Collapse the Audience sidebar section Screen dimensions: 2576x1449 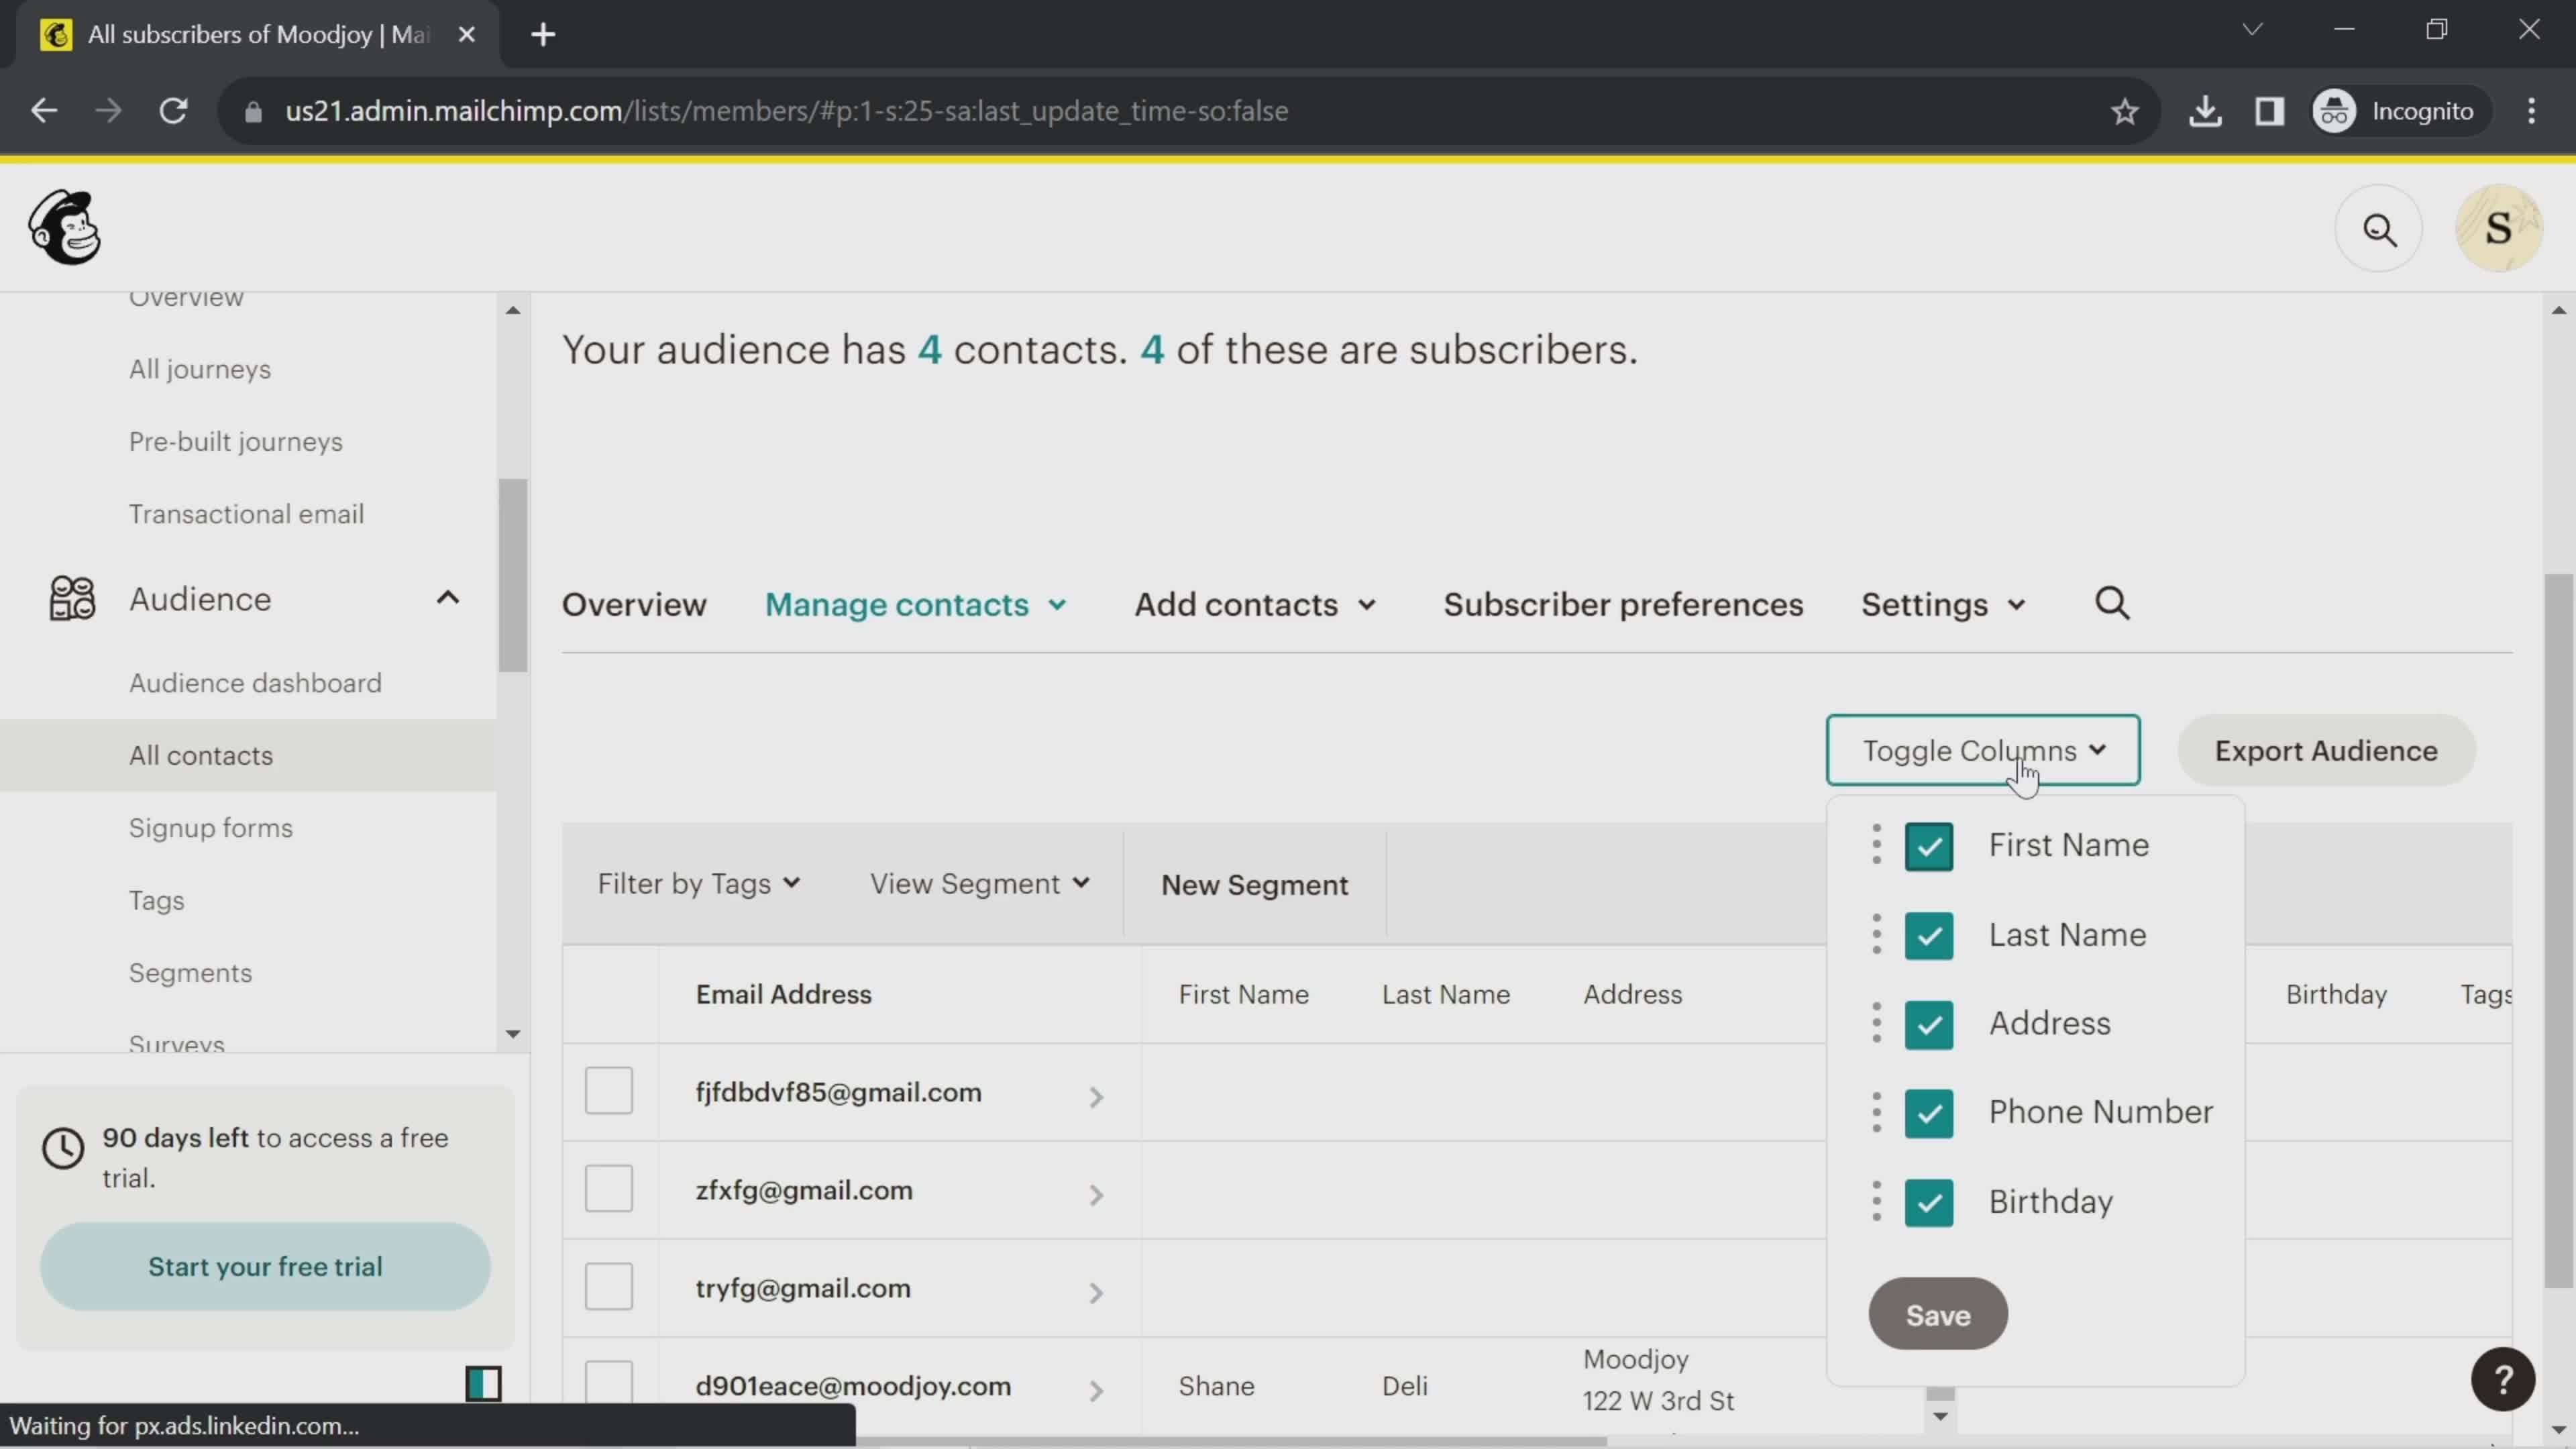(447, 598)
